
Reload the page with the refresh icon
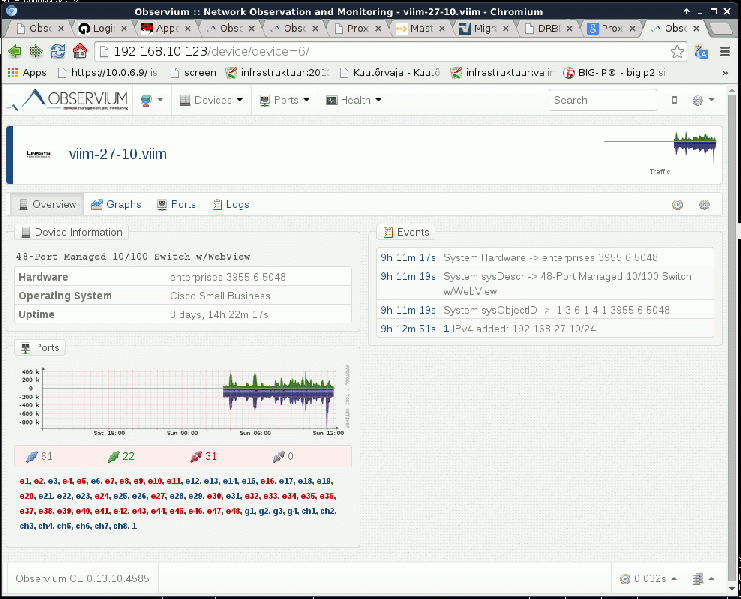pyautogui.click(x=58, y=51)
